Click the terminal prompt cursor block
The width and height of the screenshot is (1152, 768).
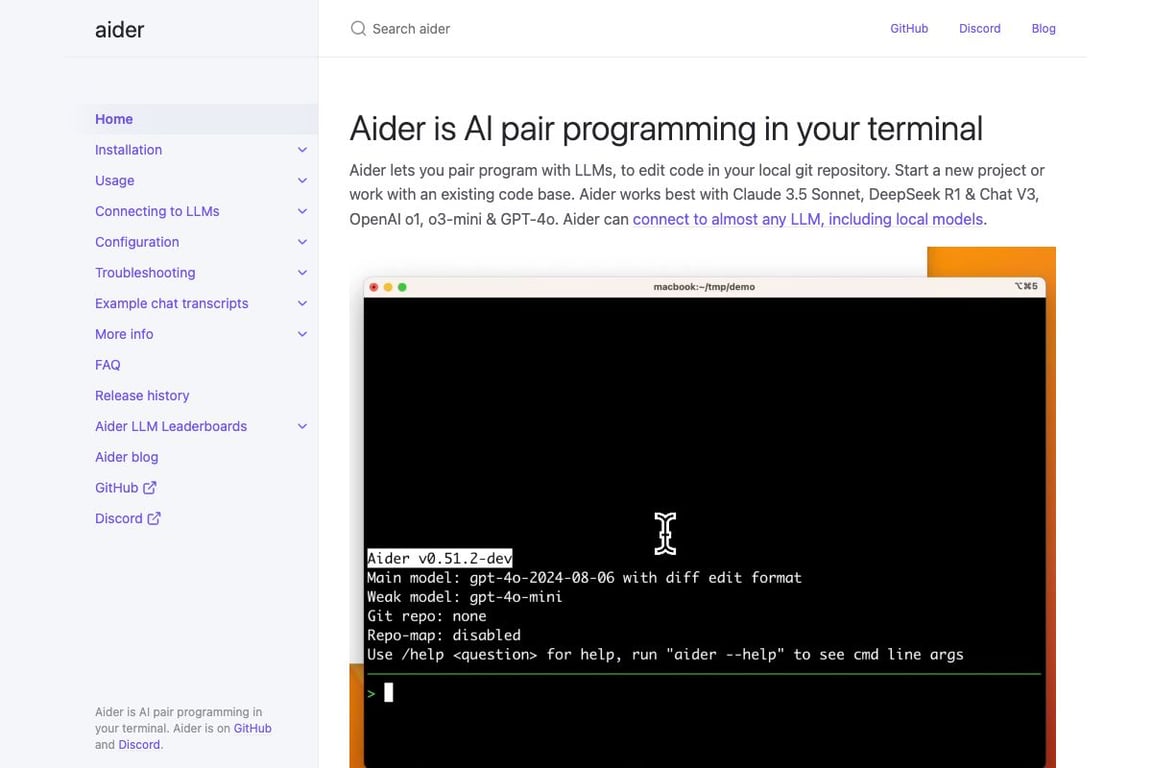389,692
